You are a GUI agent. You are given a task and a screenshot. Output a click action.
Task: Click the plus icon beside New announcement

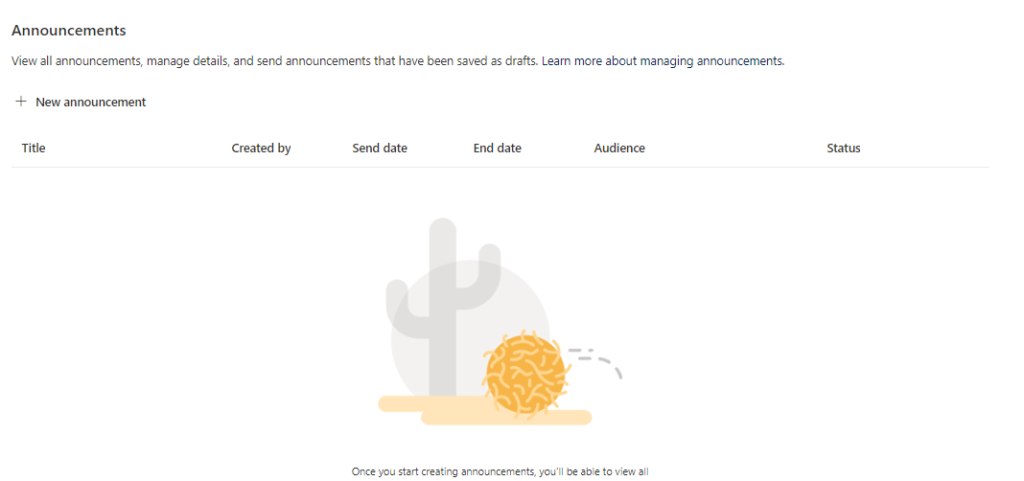(21, 102)
